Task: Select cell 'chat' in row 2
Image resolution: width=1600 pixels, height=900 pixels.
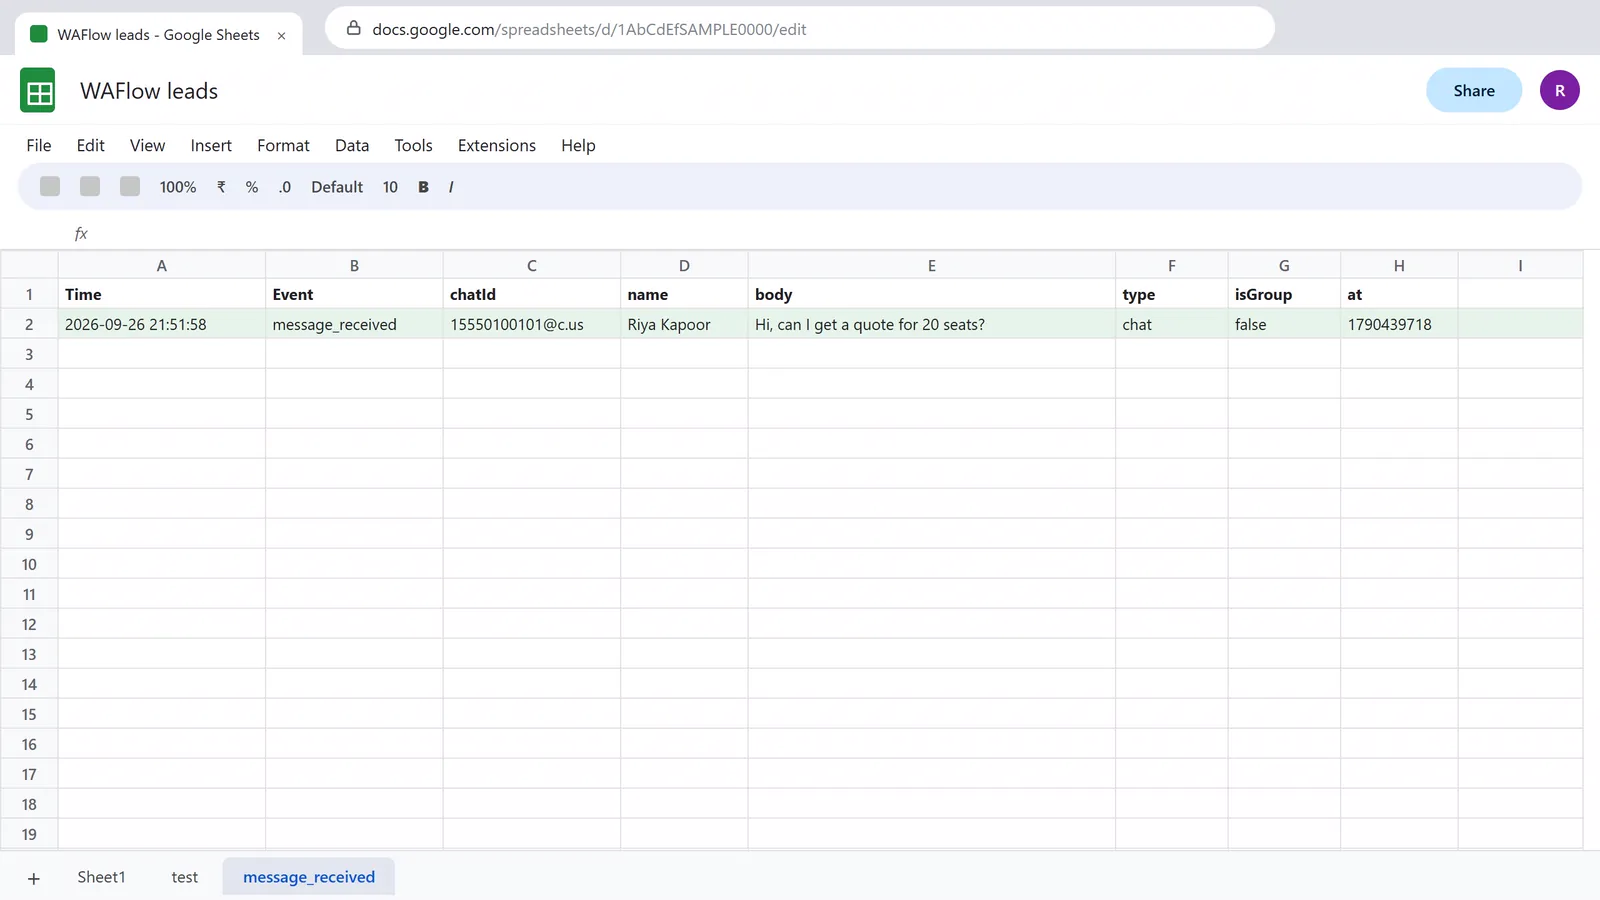Action: (x=1172, y=324)
